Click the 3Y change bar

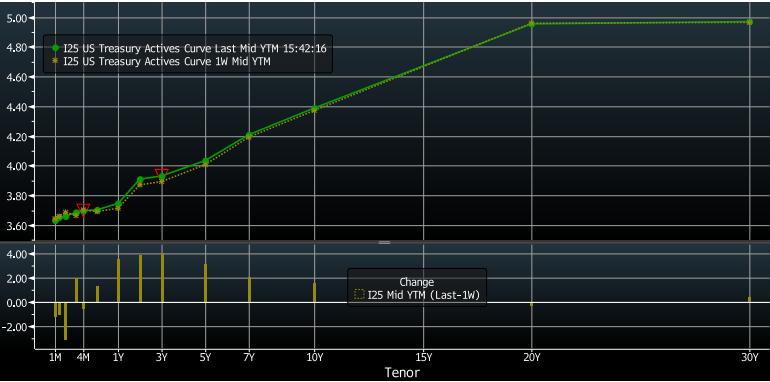click(163, 278)
